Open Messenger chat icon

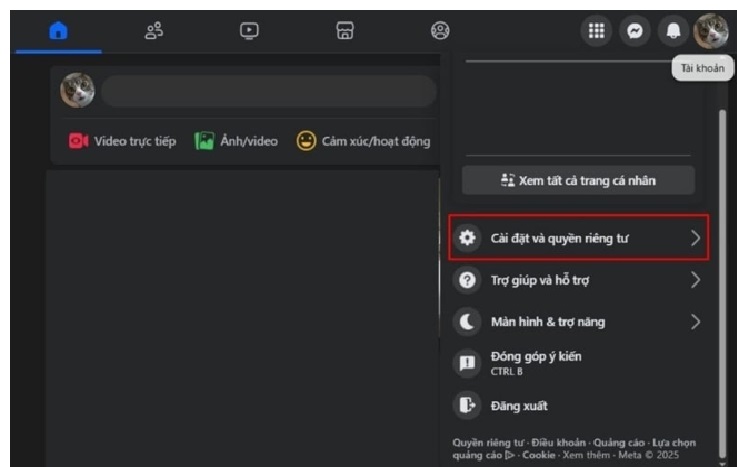[634, 31]
